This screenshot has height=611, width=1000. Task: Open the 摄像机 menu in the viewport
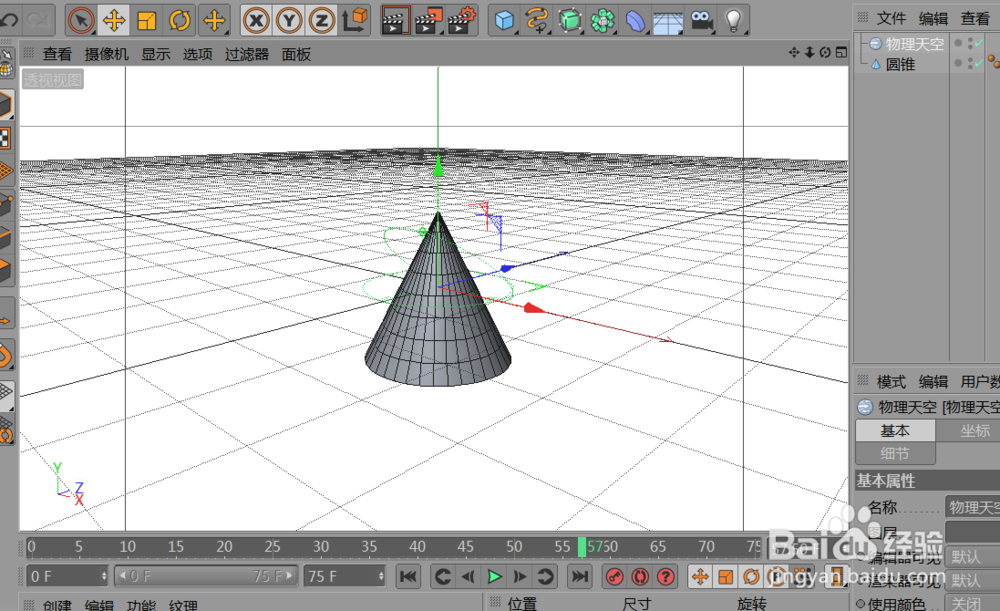105,55
